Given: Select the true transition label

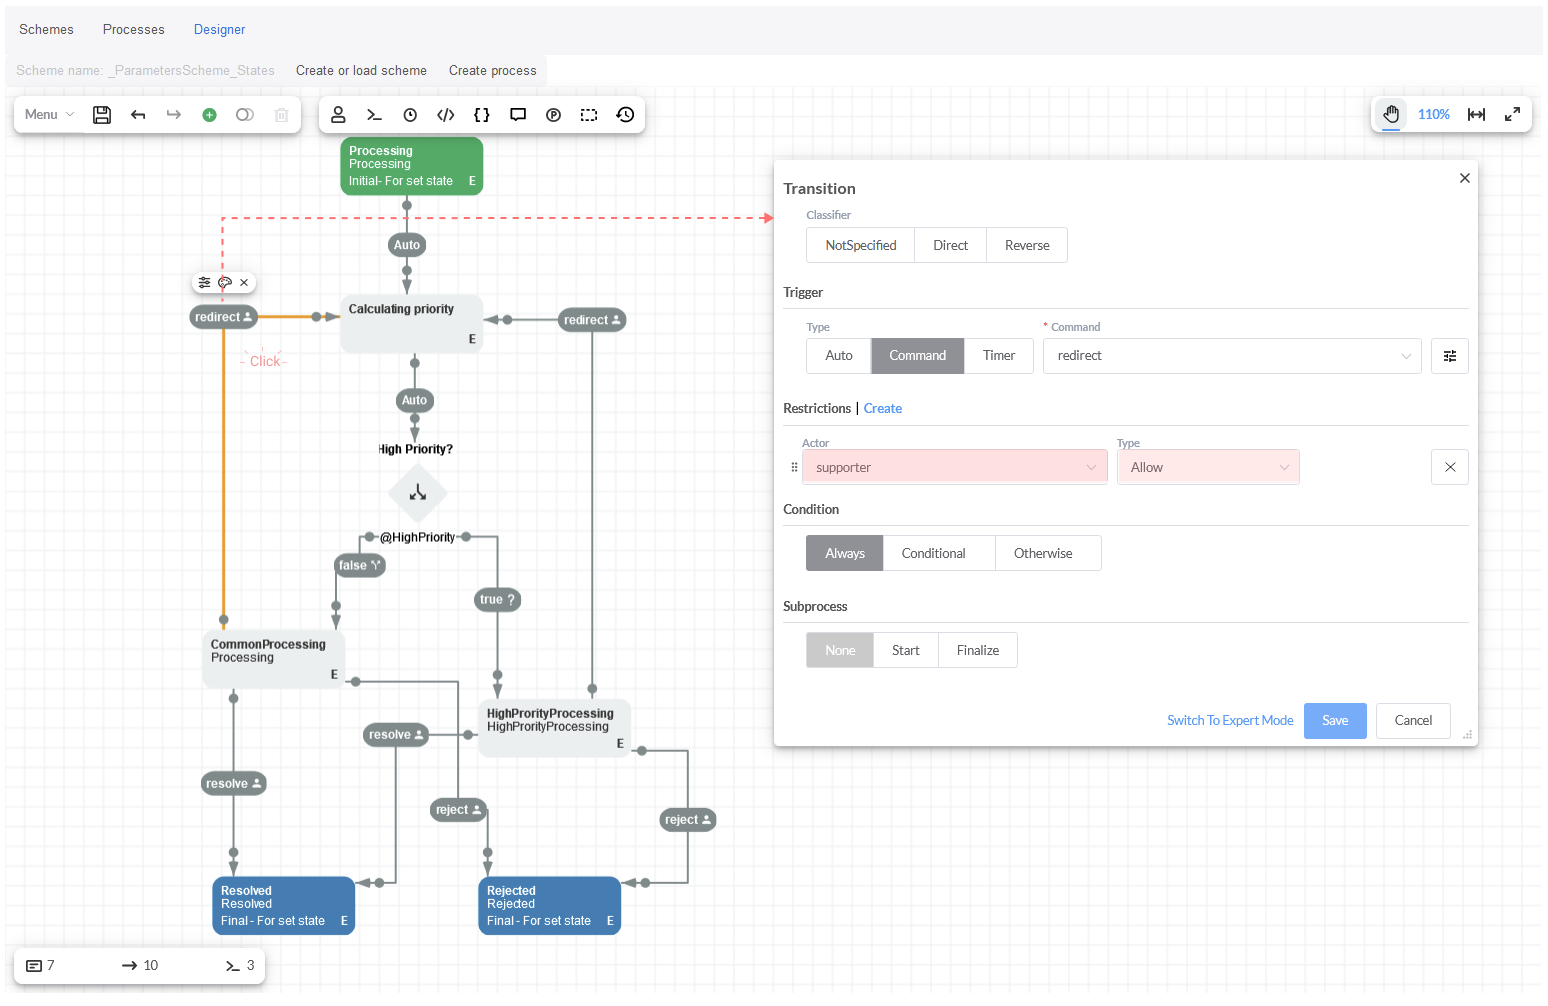Looking at the screenshot, I should [x=497, y=600].
